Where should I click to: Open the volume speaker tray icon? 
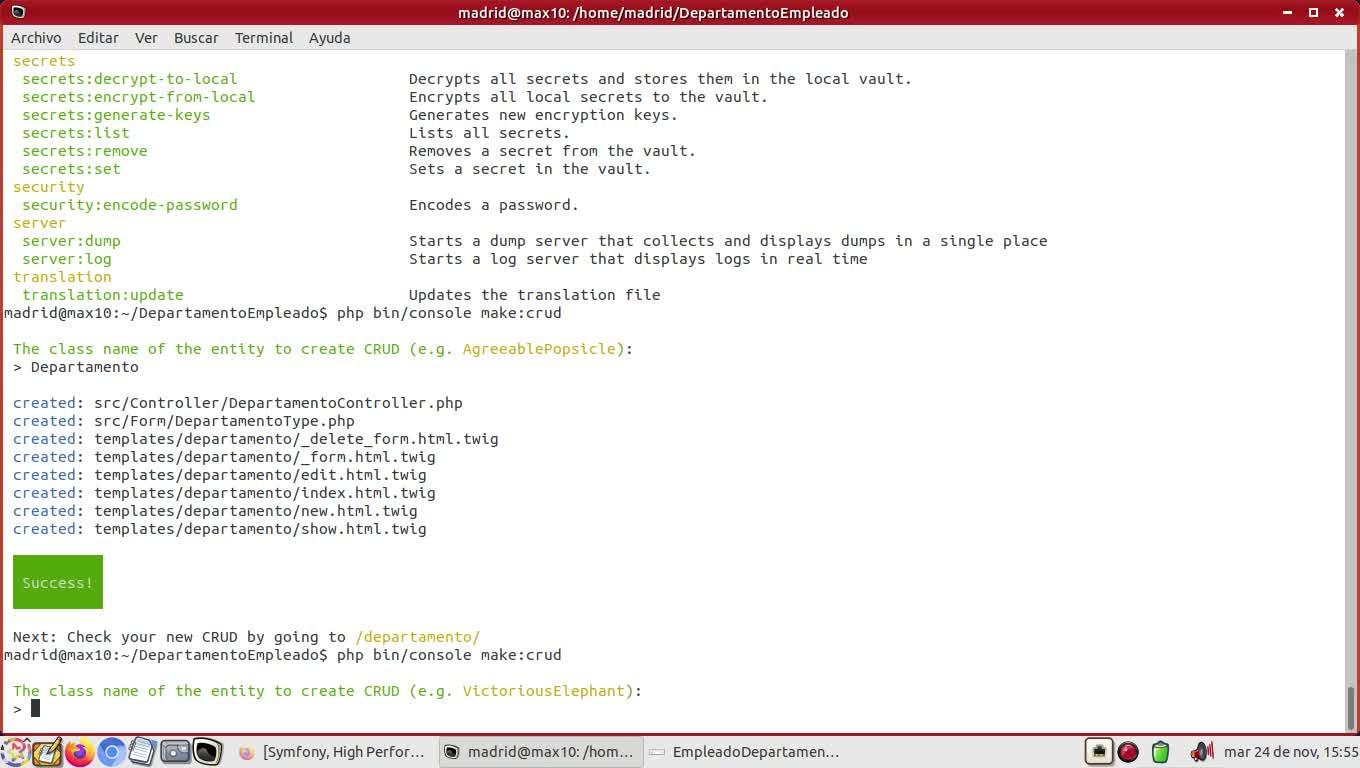[x=1201, y=752]
